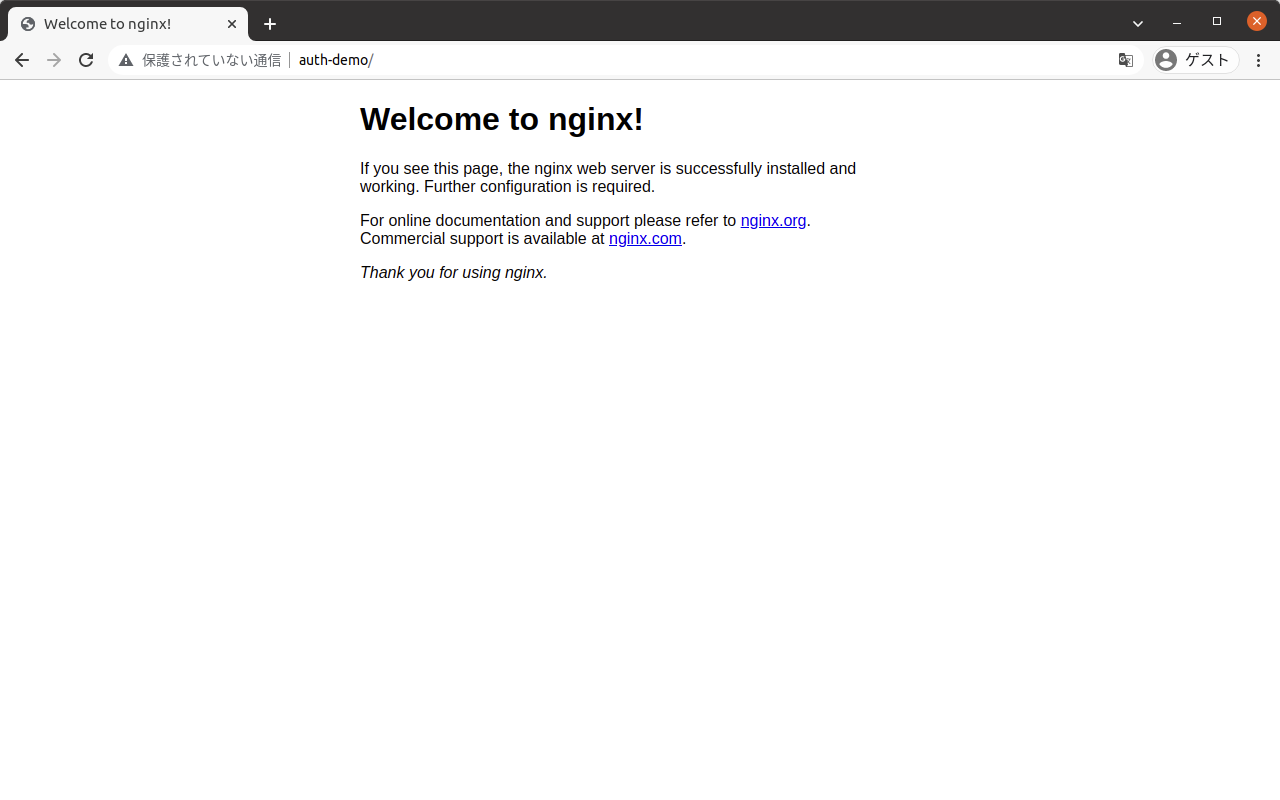Follow the nginx.com link
The height and width of the screenshot is (800, 1280).
[645, 239]
